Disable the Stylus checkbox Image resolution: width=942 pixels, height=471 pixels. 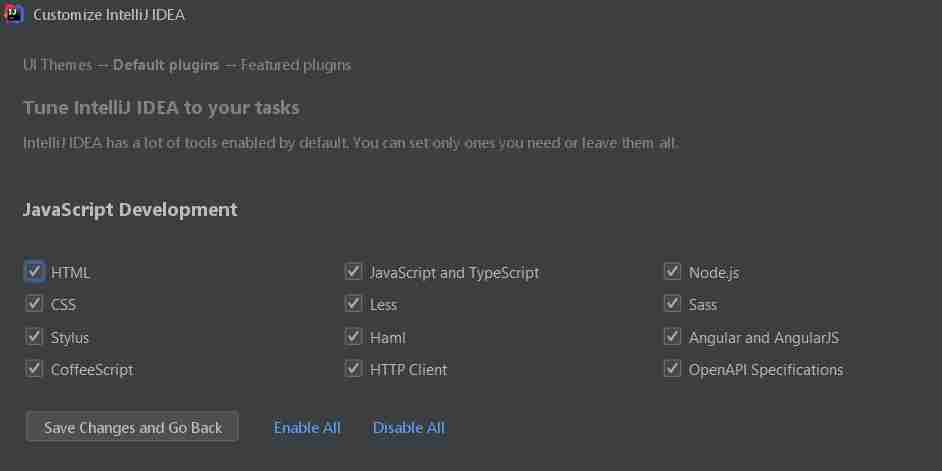pyautogui.click(x=35, y=336)
